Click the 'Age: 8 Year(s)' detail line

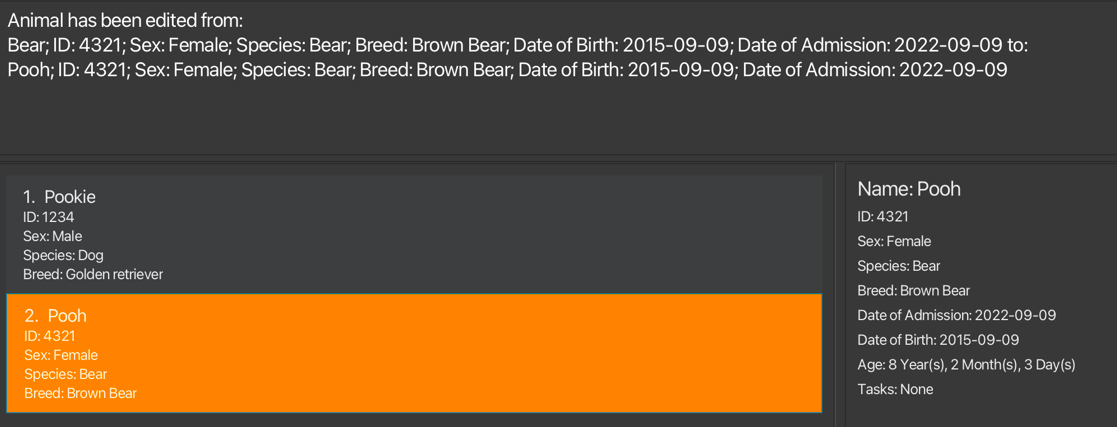(x=966, y=364)
